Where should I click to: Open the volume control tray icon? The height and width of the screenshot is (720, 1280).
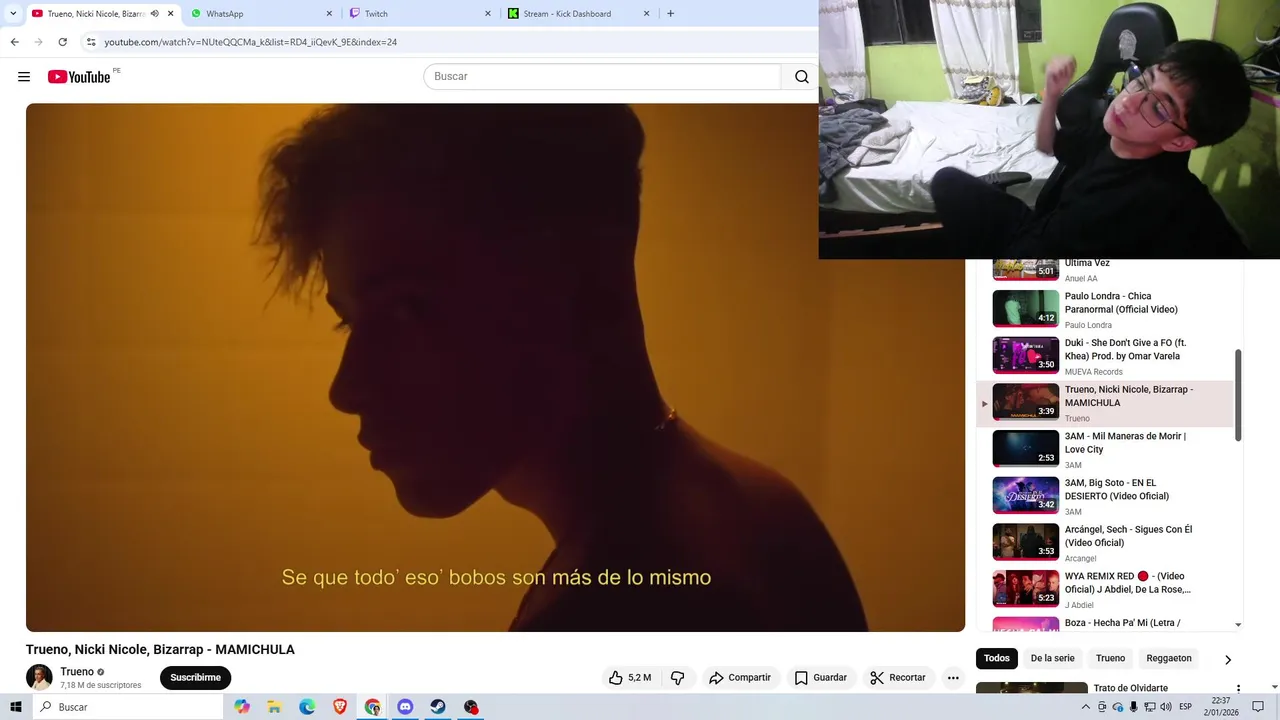click(1166, 707)
